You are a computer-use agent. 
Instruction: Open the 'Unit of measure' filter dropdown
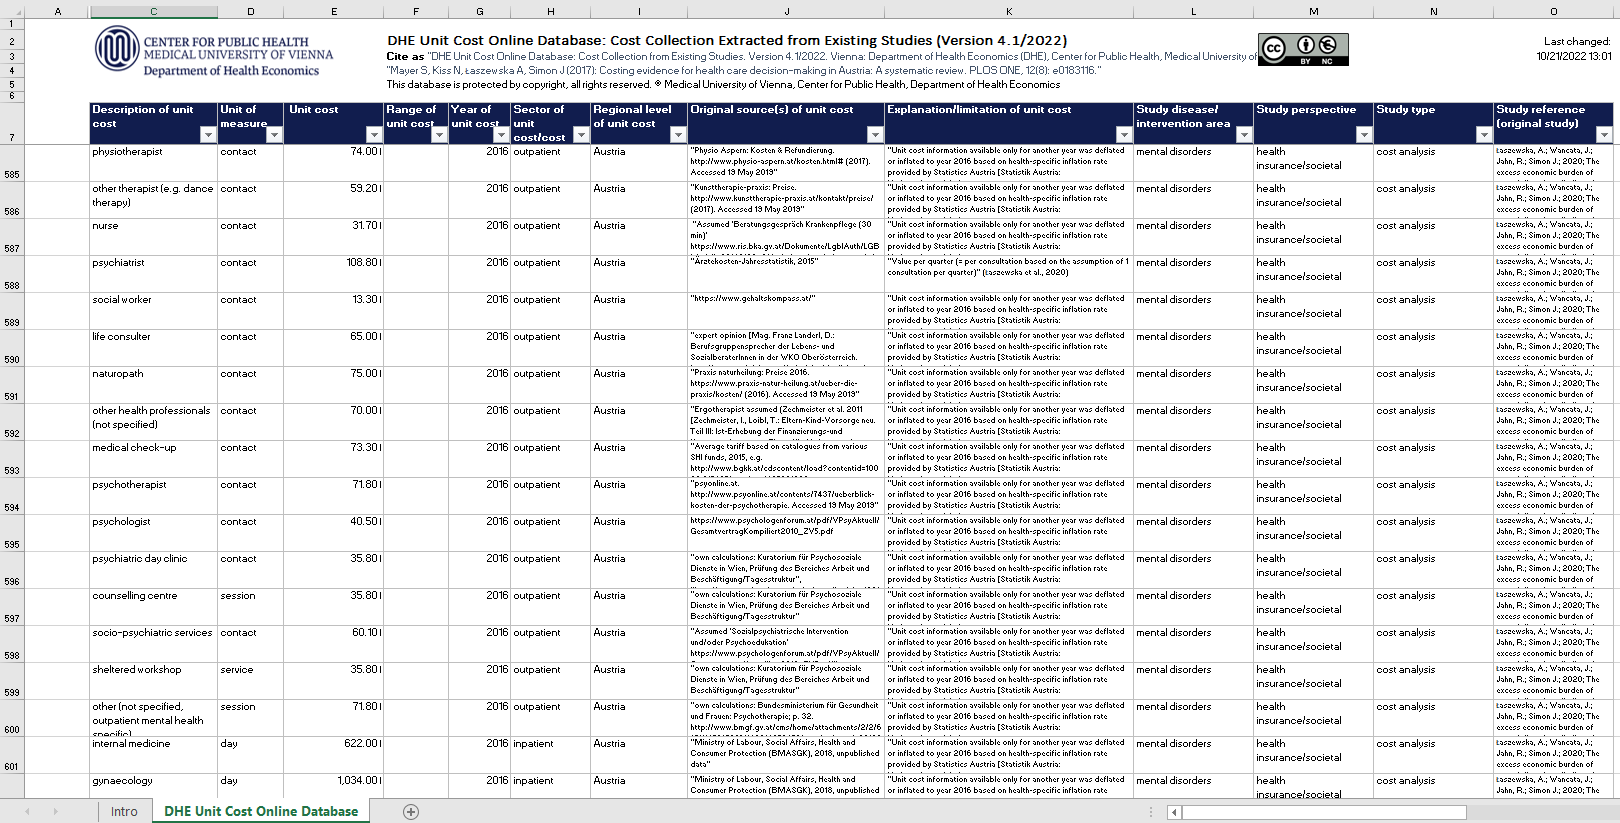click(274, 135)
